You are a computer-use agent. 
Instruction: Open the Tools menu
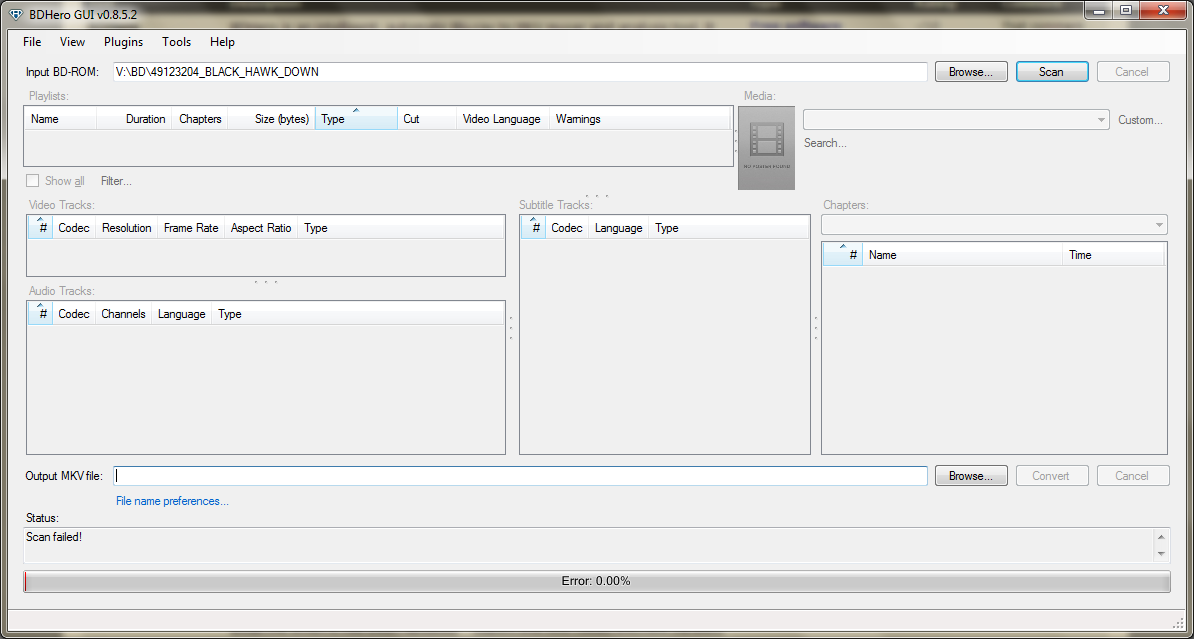tap(176, 42)
